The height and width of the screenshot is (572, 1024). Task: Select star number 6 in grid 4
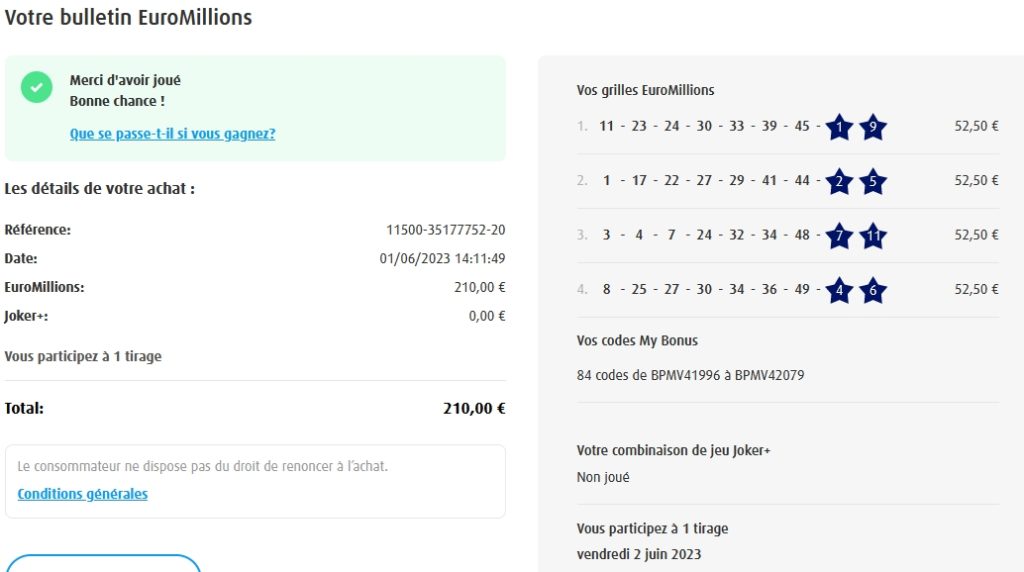pos(873,290)
